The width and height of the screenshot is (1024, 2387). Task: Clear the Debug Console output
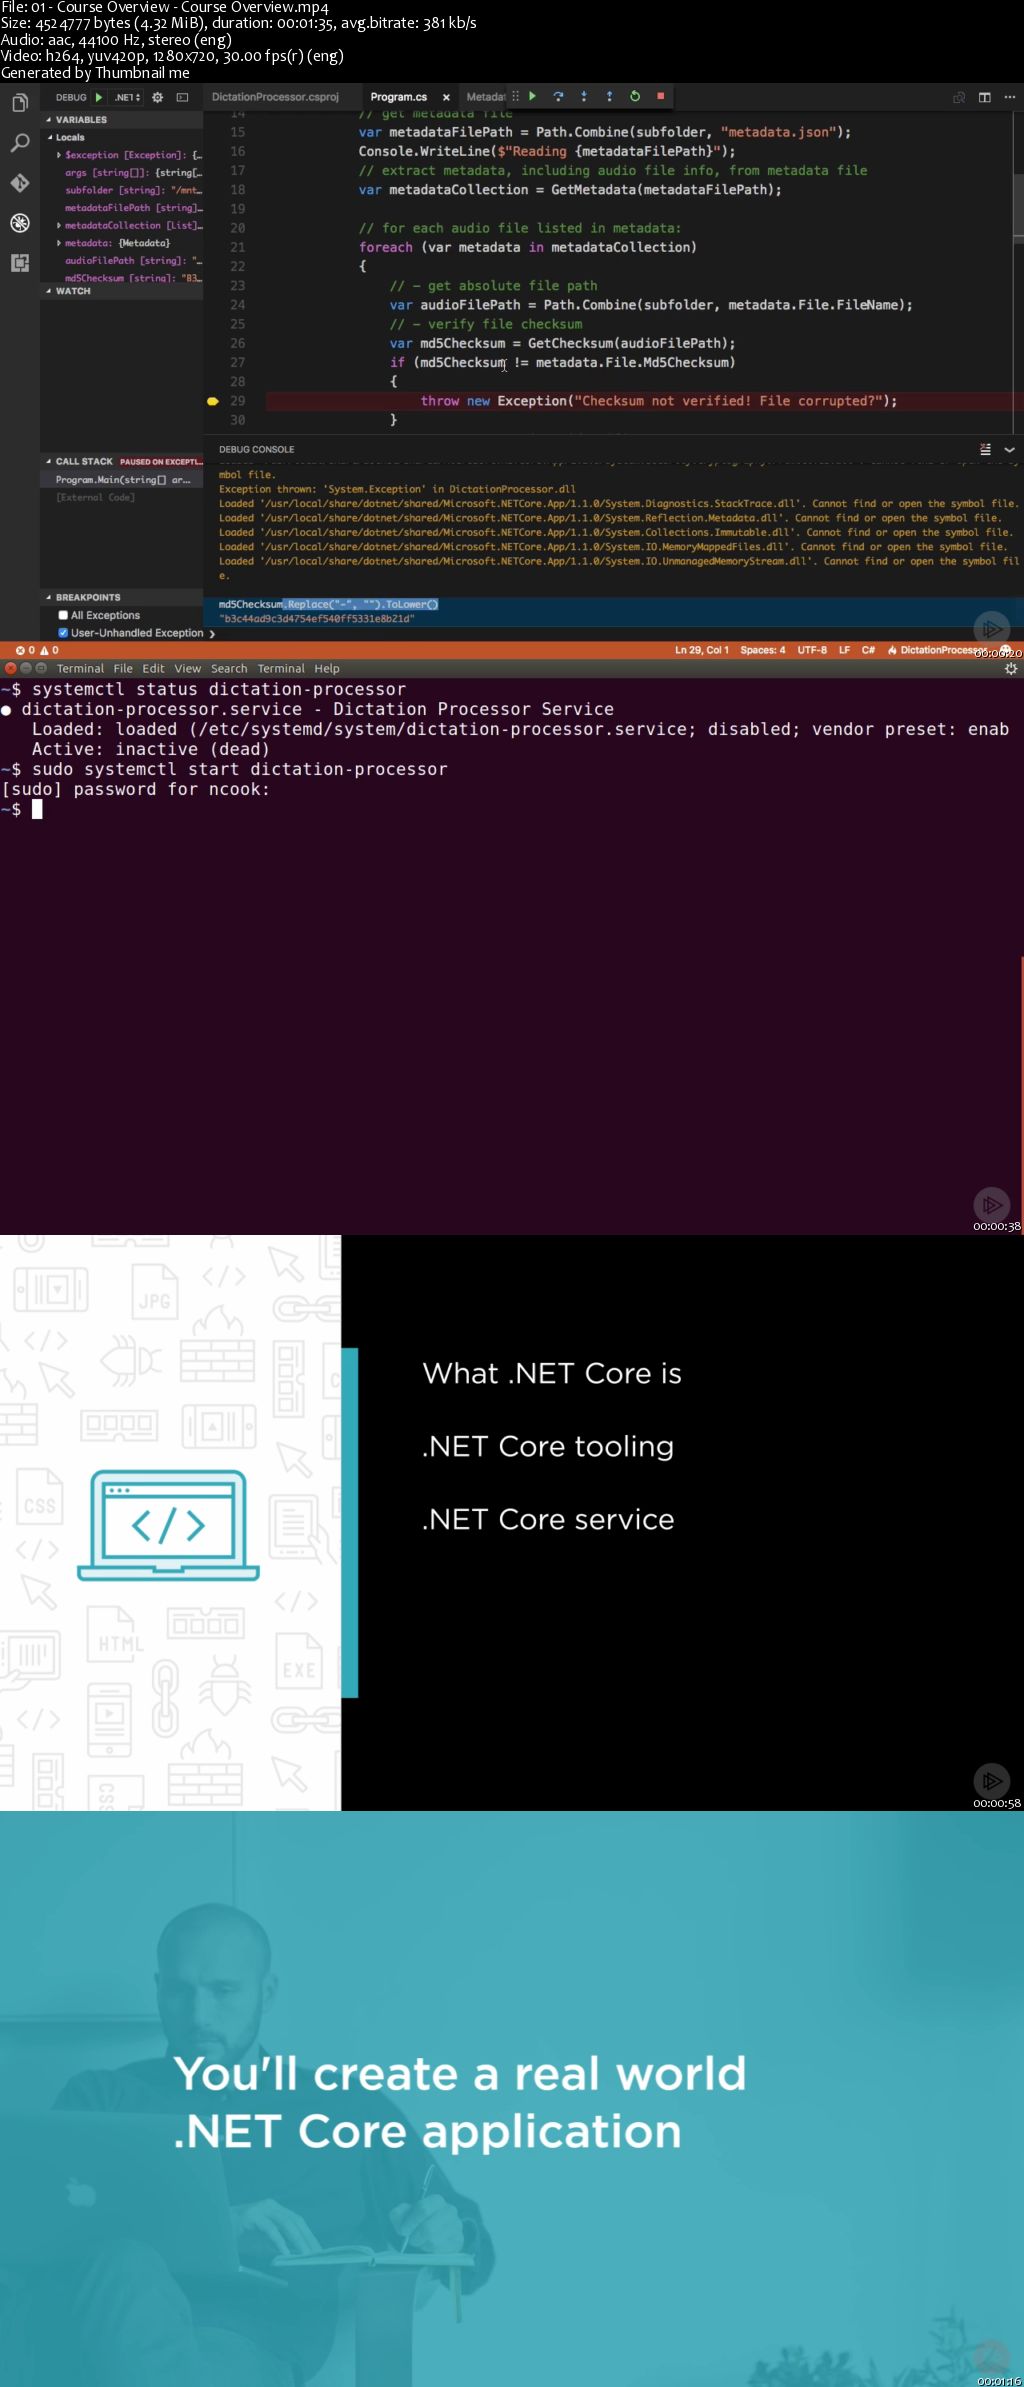985,449
